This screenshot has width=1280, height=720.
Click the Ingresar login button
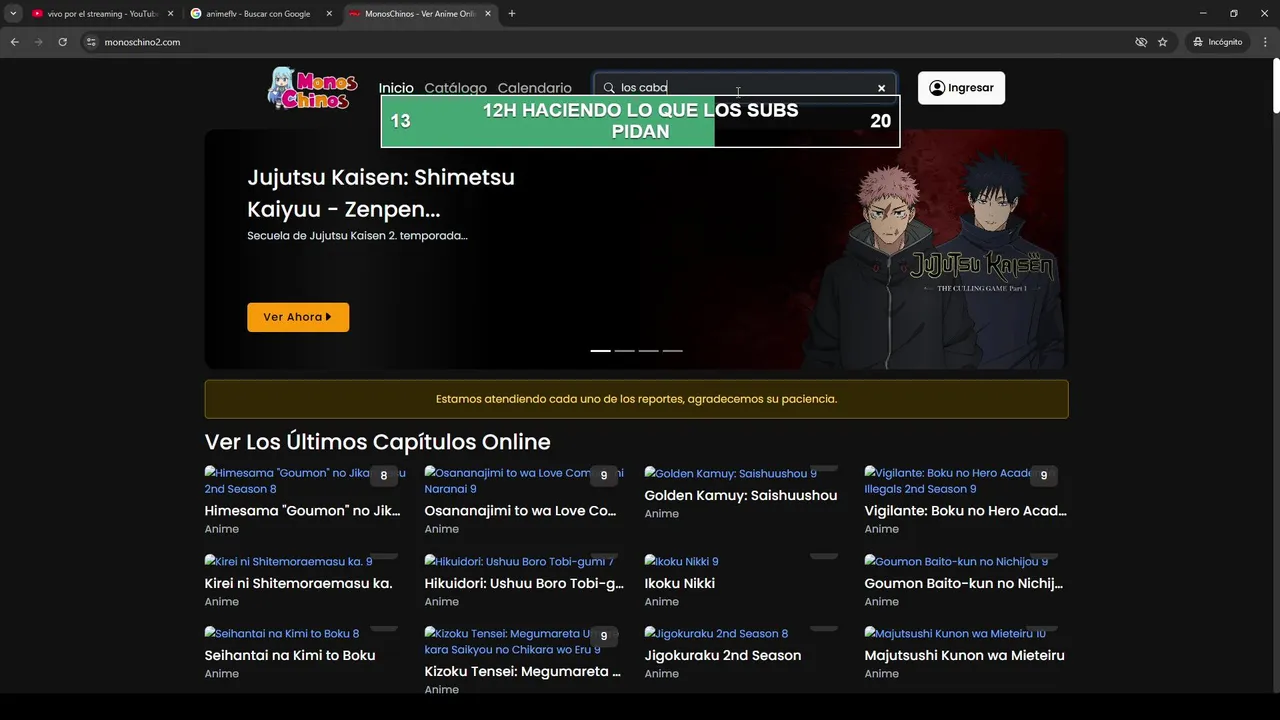pos(961,88)
